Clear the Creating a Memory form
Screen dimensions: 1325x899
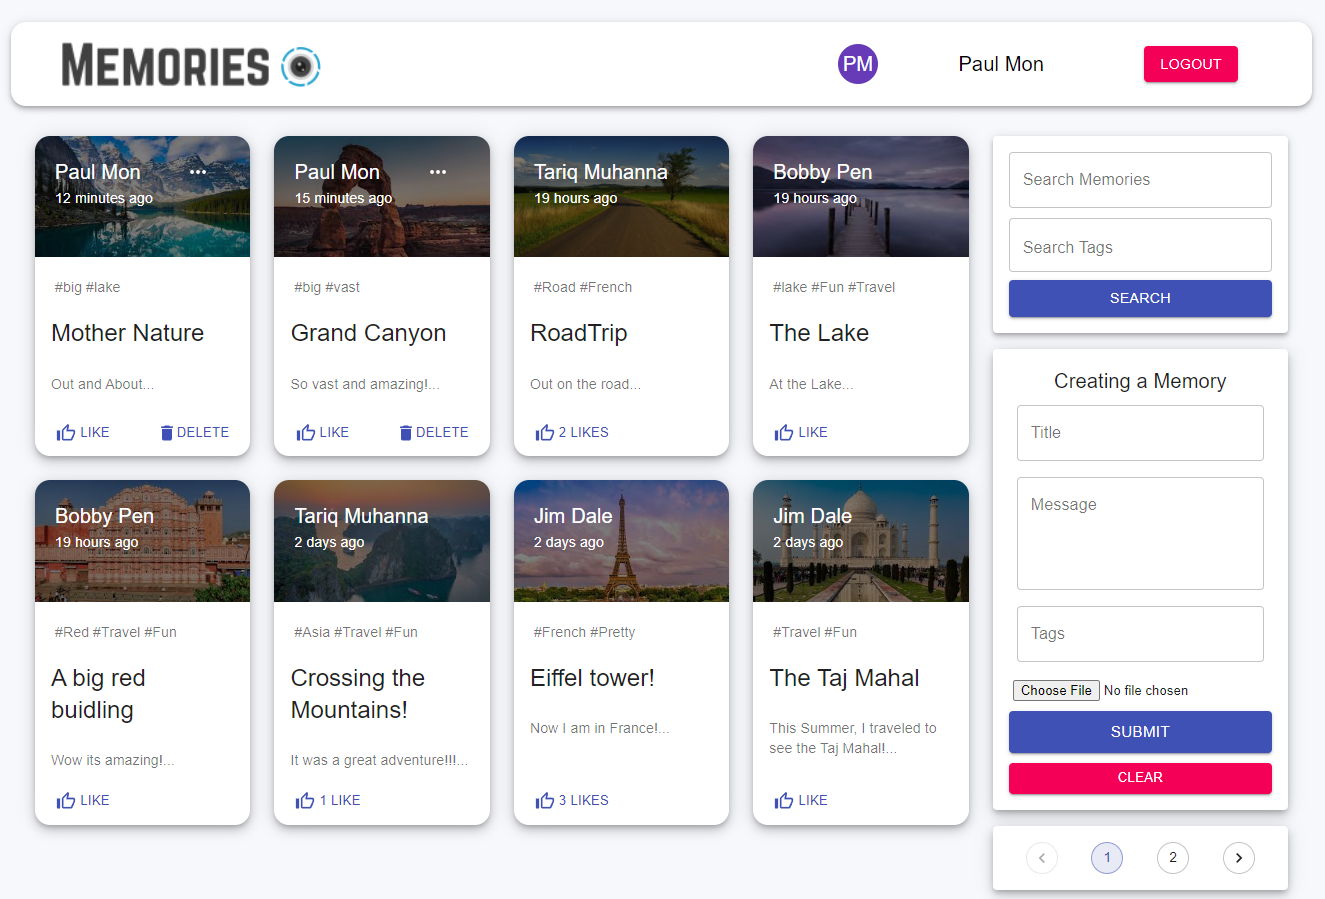coord(1140,777)
